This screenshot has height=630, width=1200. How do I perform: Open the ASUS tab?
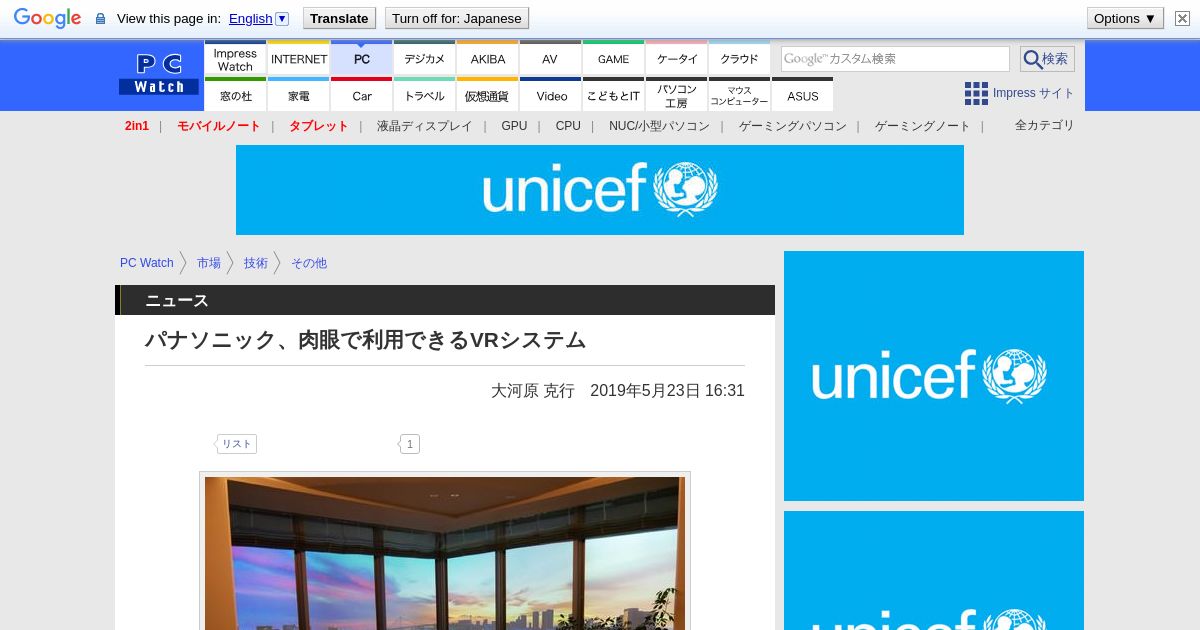coord(802,95)
